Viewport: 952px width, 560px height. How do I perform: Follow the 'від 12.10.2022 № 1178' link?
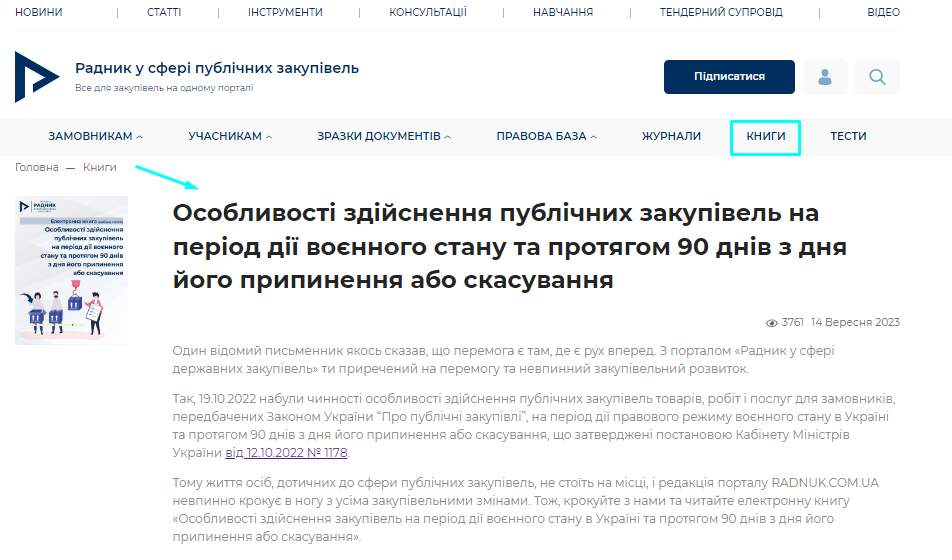point(286,453)
